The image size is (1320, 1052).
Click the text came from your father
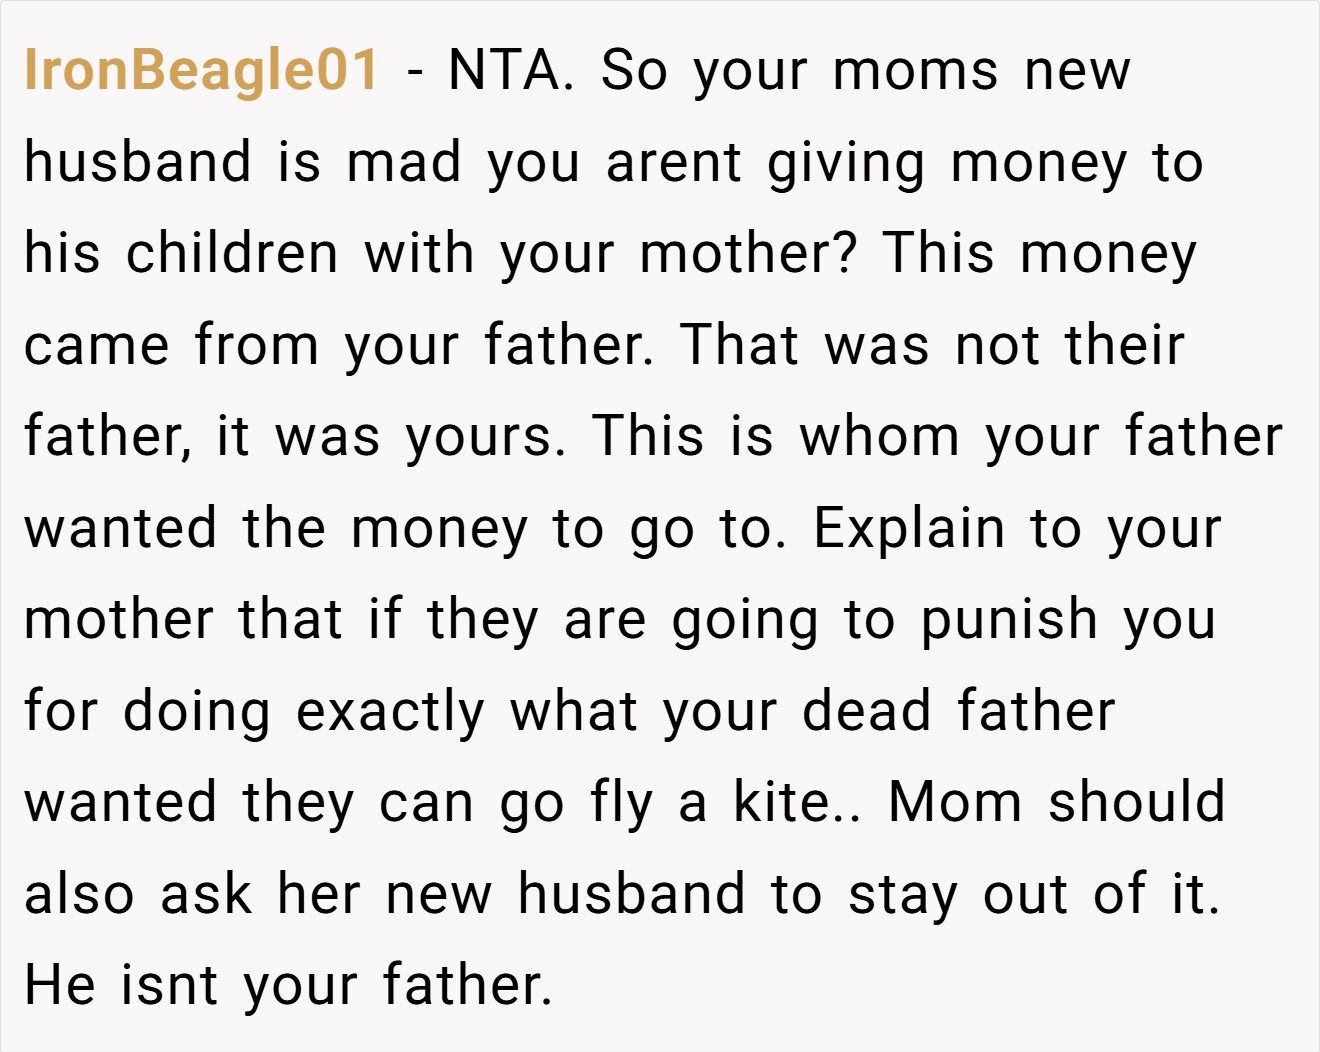(x=339, y=346)
